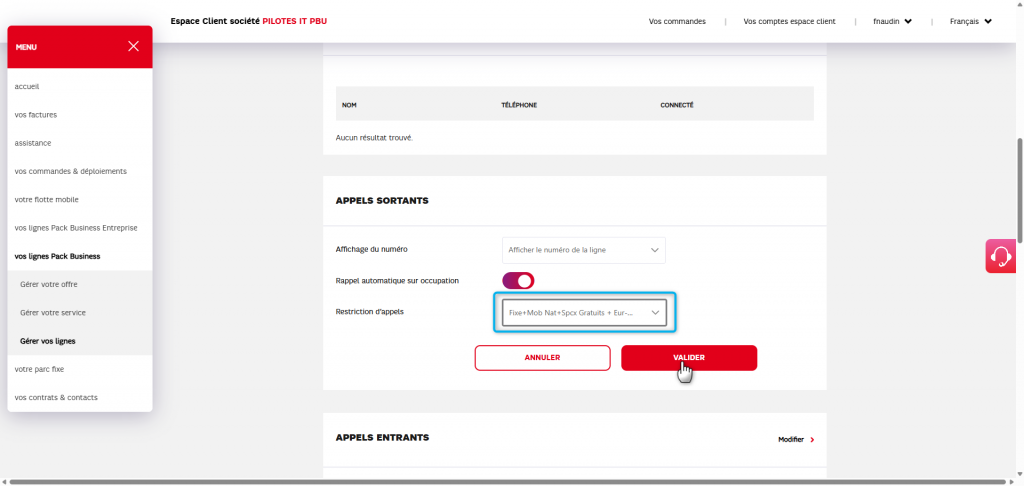Screen dimensions: 1024x486
Task: Open votre flotte mobile menu entry
Action: [x=46, y=199]
